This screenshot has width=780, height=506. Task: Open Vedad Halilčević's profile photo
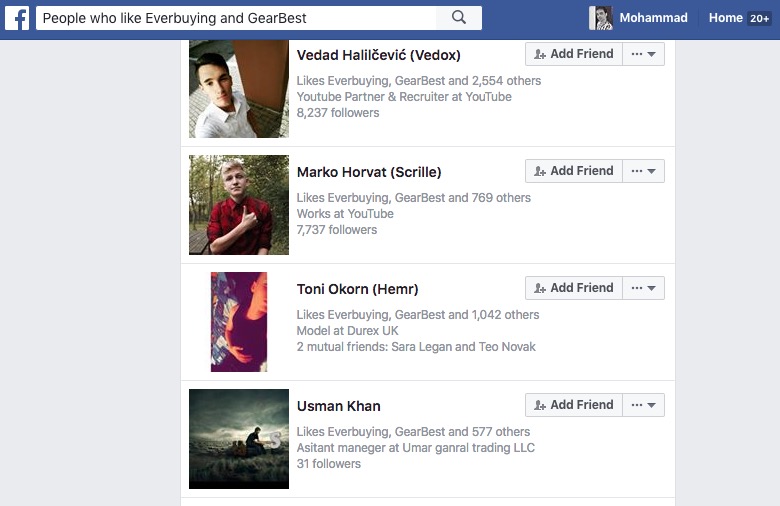coord(239,89)
